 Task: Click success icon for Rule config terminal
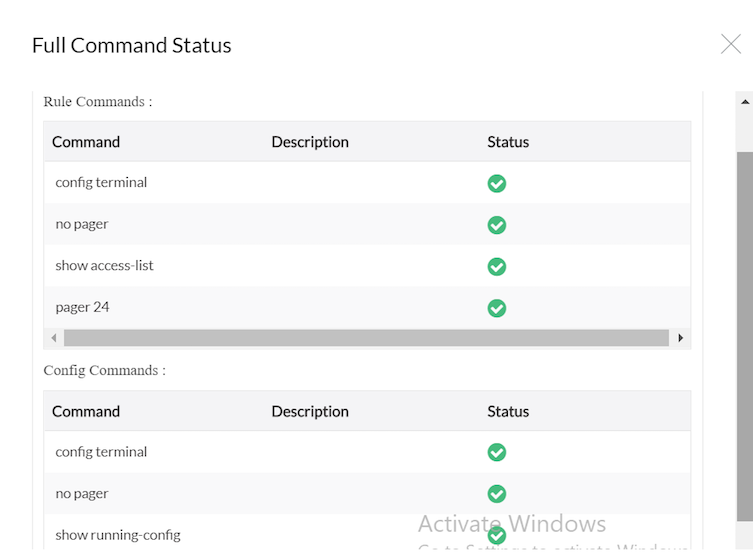(x=496, y=183)
